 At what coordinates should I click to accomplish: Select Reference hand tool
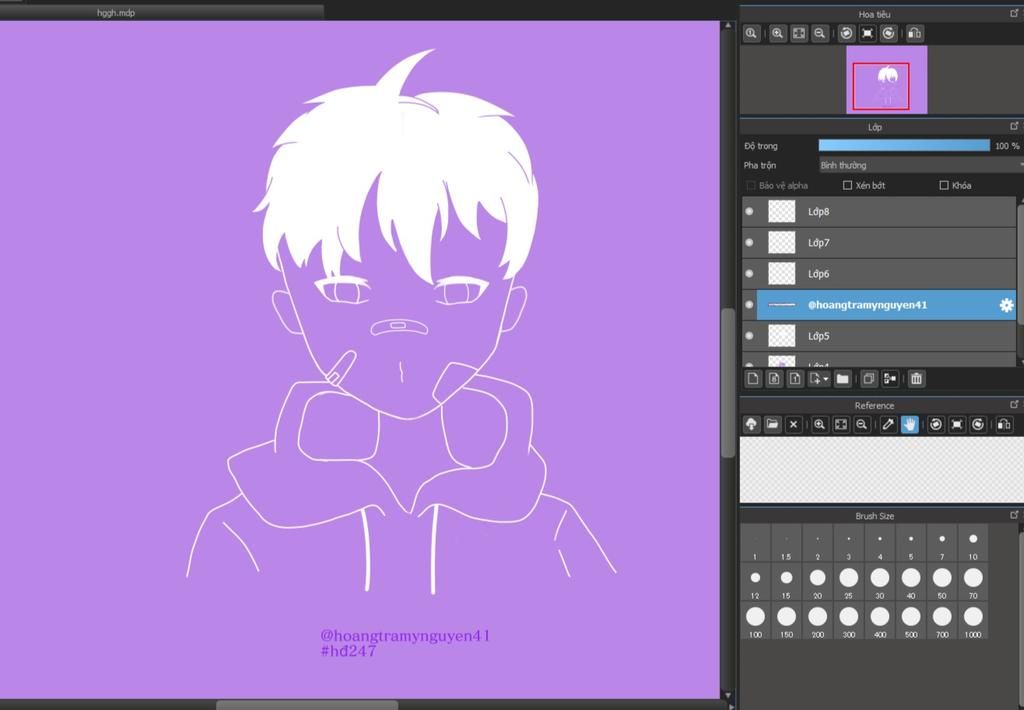pyautogui.click(x=909, y=425)
